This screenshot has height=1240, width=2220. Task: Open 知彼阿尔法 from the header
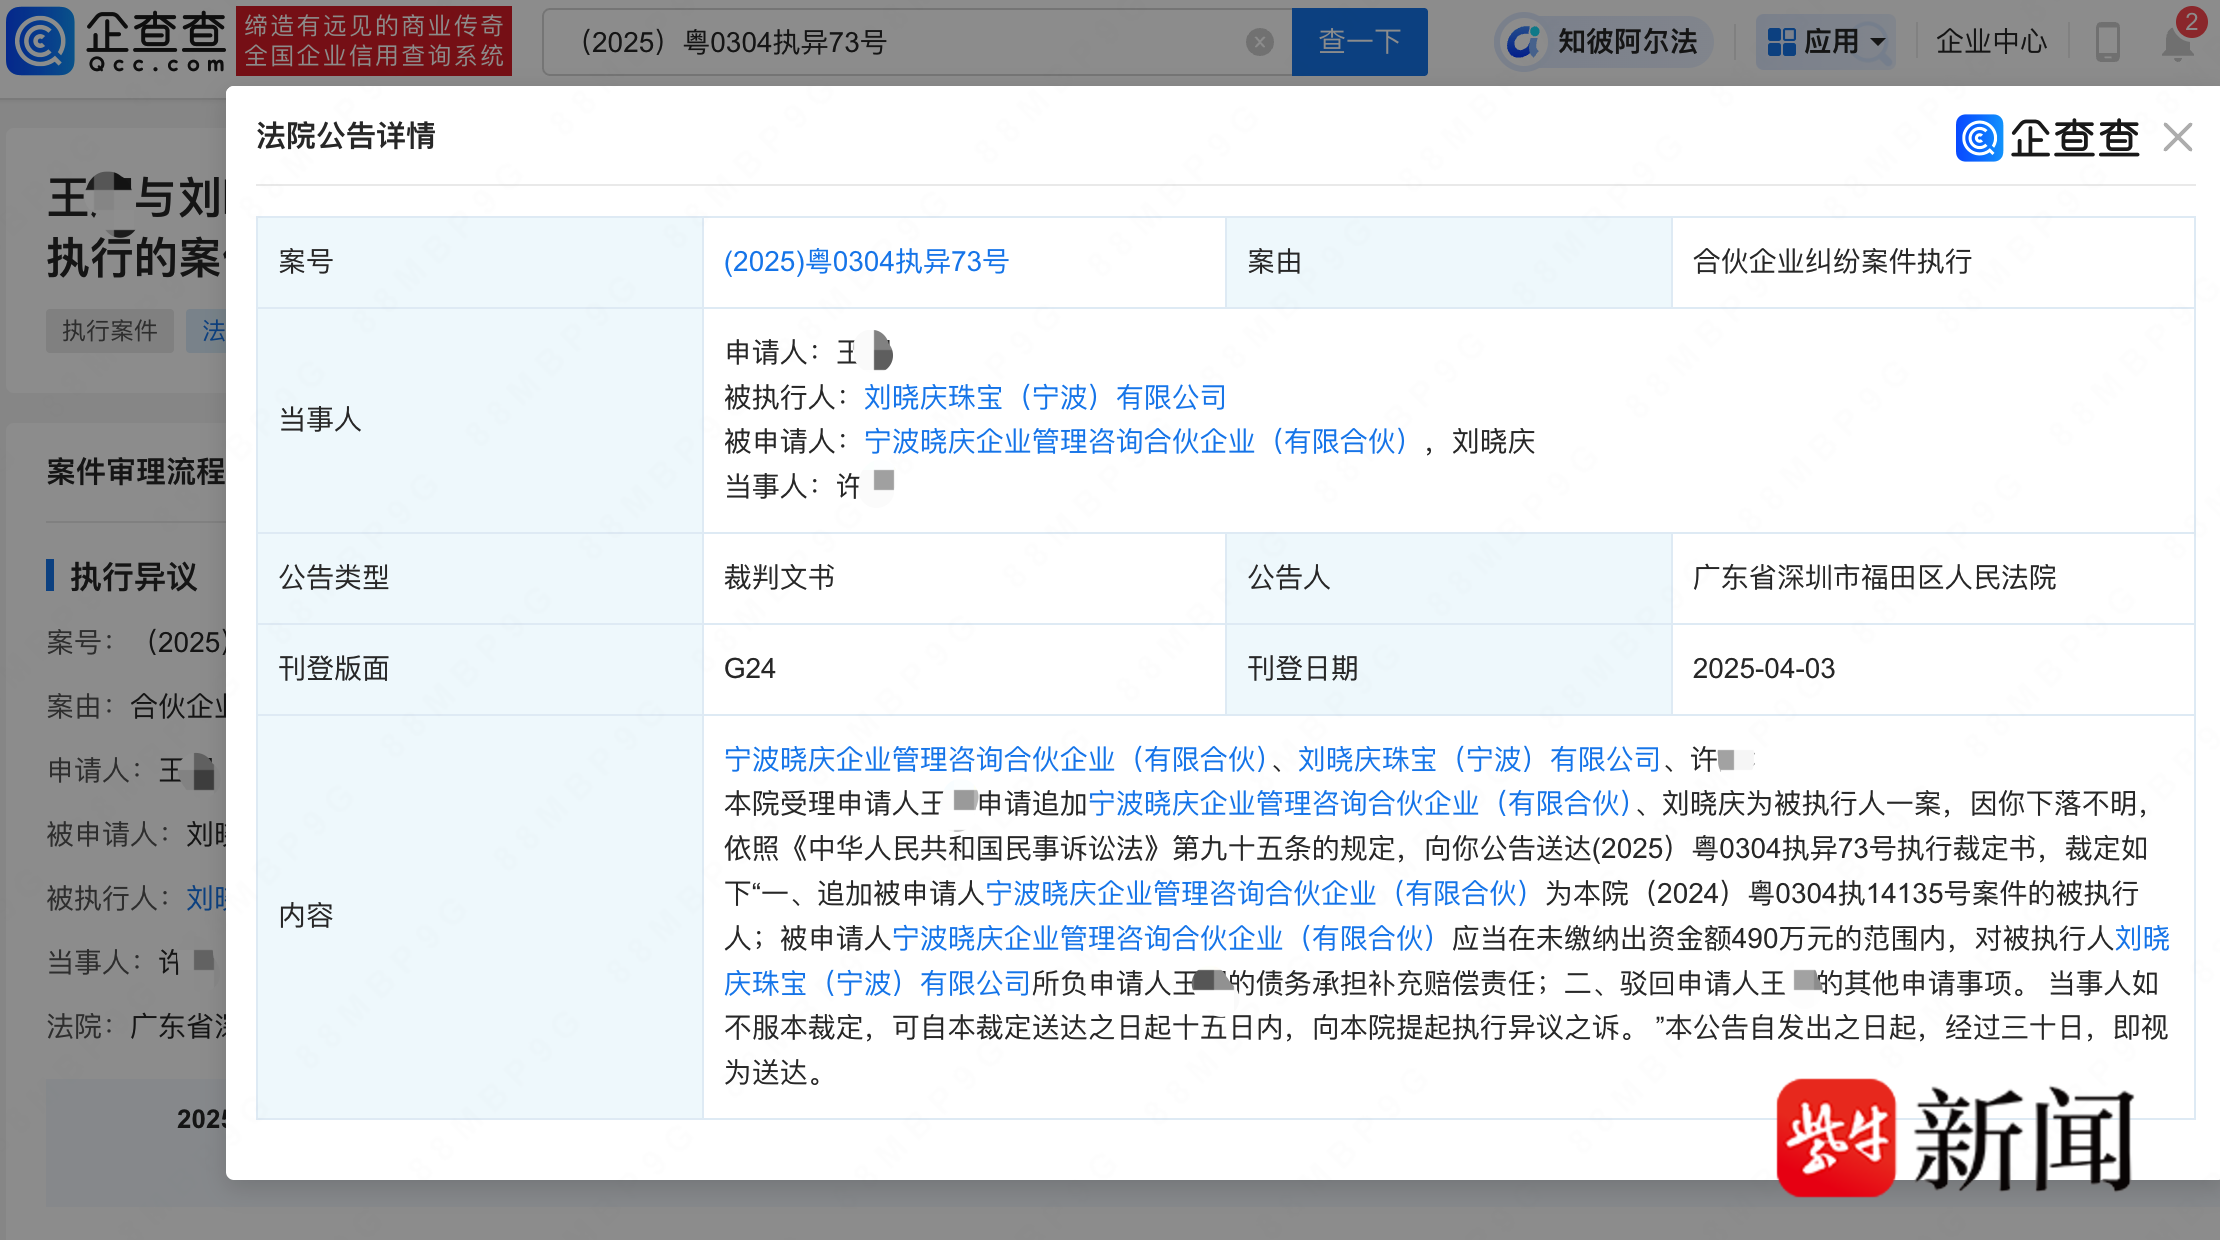click(1603, 42)
